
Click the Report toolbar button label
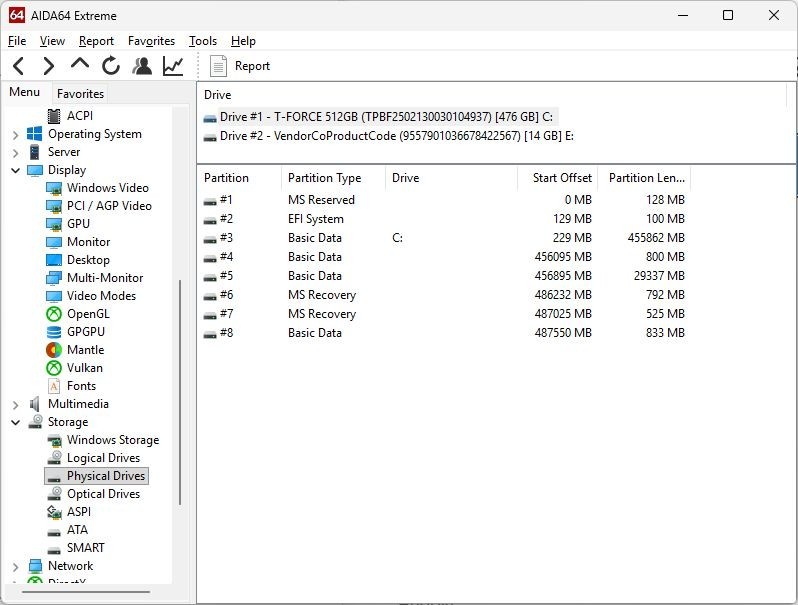click(252, 66)
